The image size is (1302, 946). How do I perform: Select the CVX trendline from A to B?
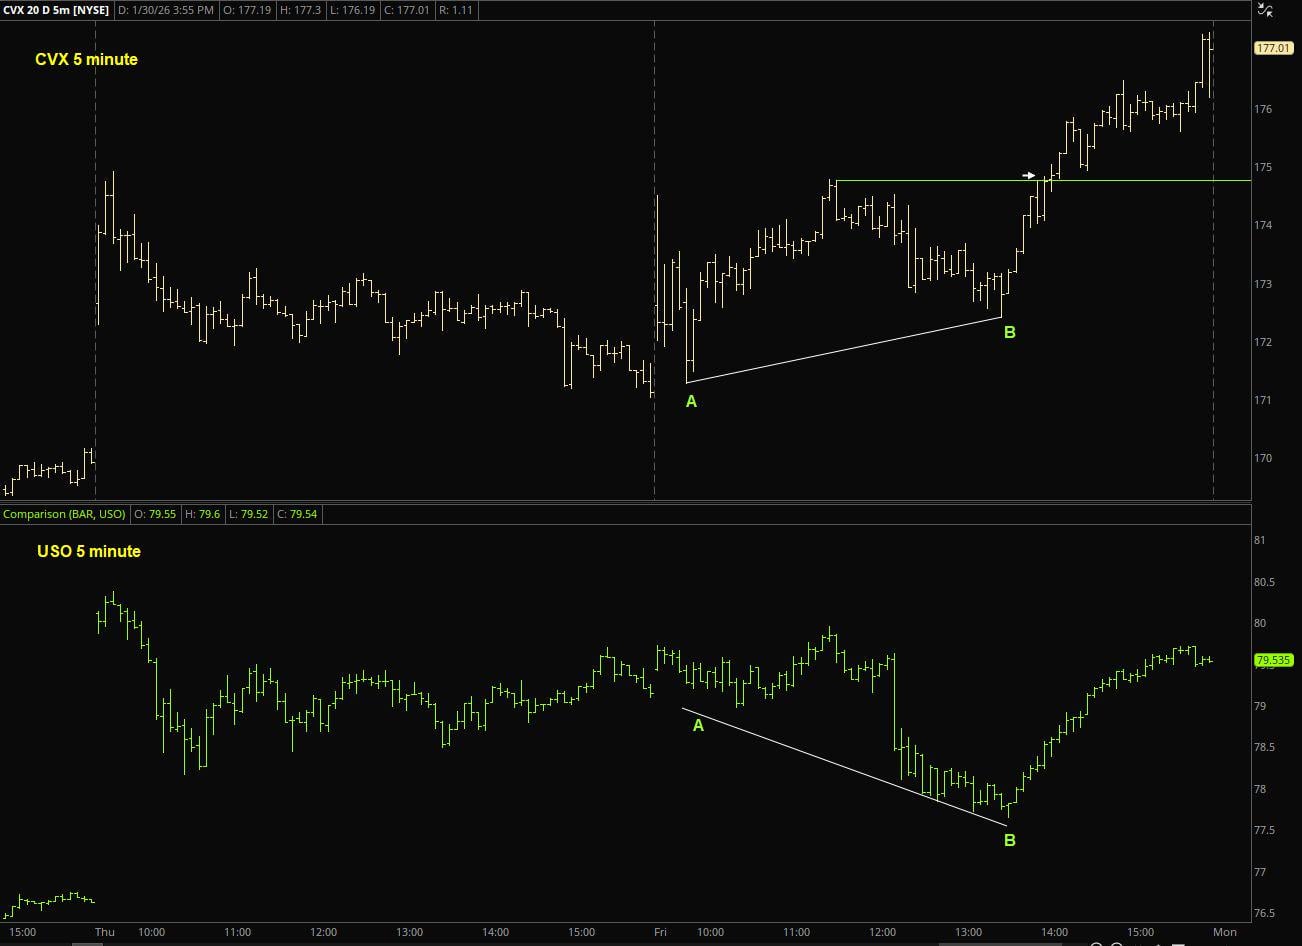(845, 350)
